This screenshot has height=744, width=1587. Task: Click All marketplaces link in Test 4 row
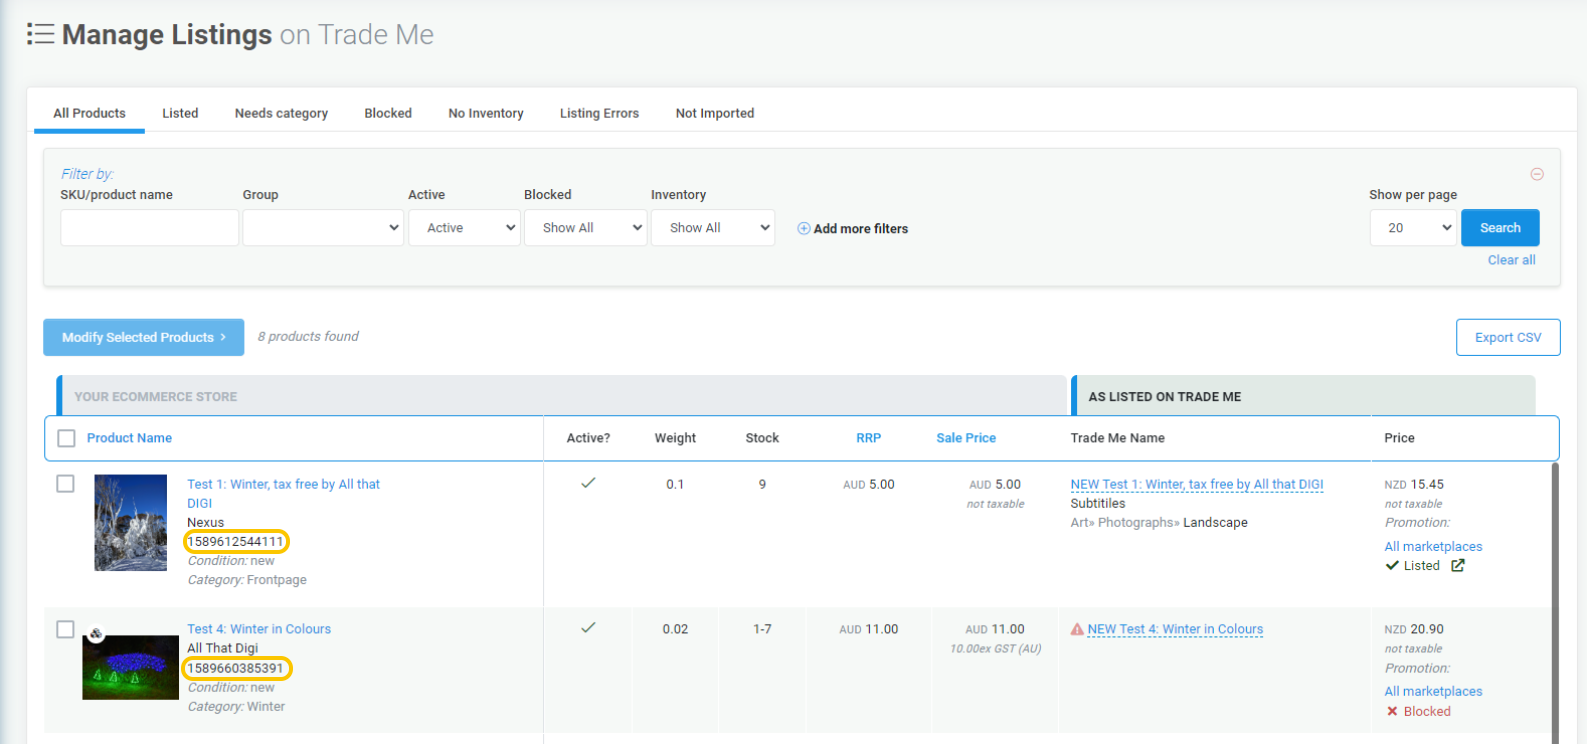coord(1433,691)
